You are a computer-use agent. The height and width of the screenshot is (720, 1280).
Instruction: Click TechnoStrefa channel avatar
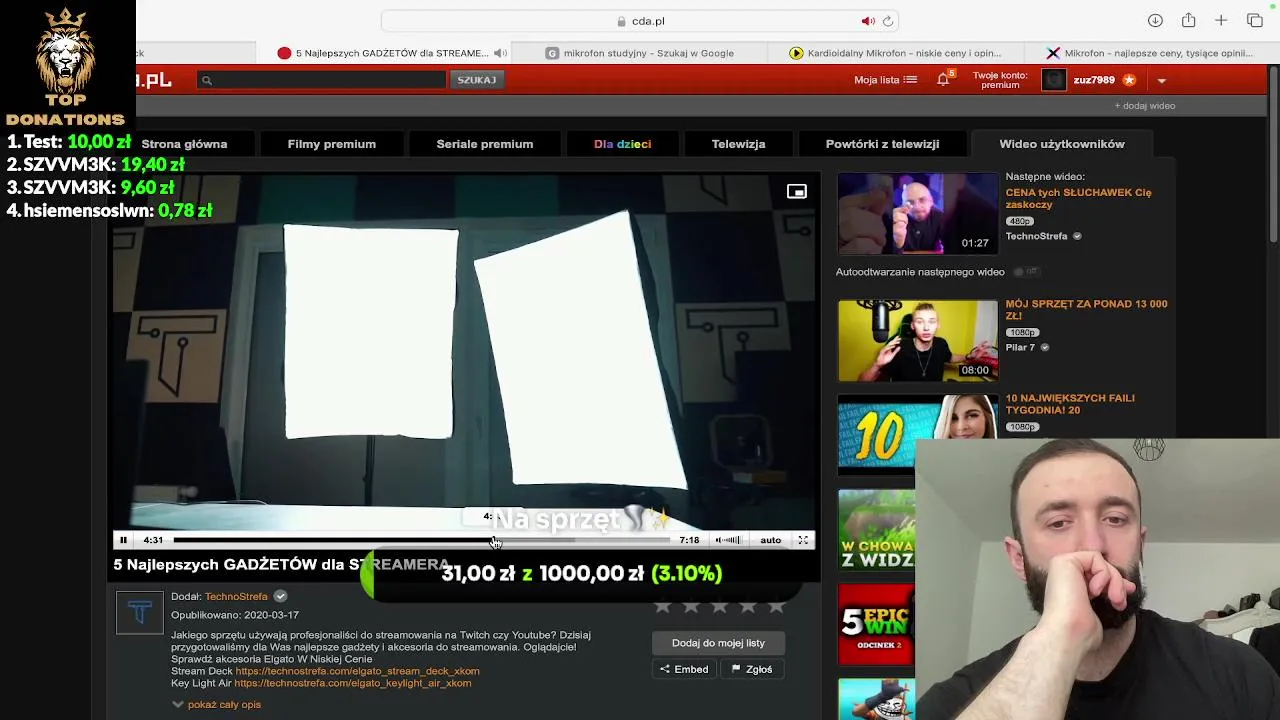[139, 612]
